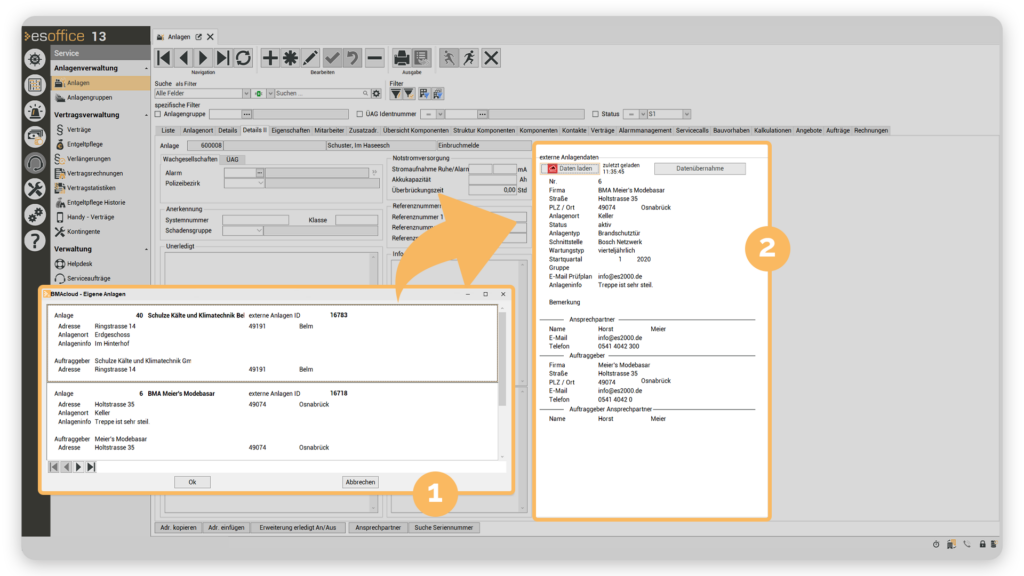The width and height of the screenshot is (1024, 576).
Task: Open the report icon next to the printer
Action: [x=421, y=58]
